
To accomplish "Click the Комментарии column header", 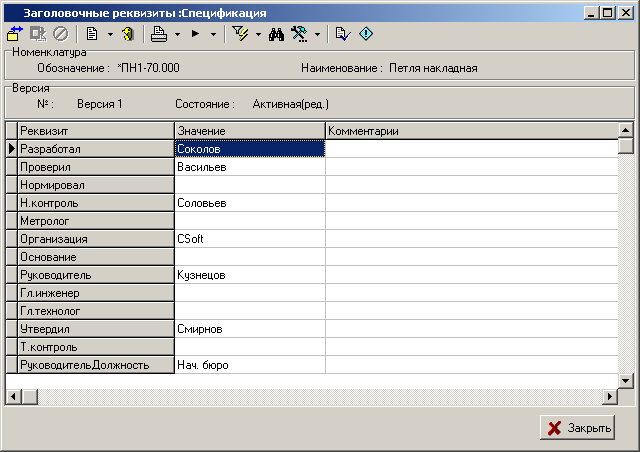I will 470,131.
